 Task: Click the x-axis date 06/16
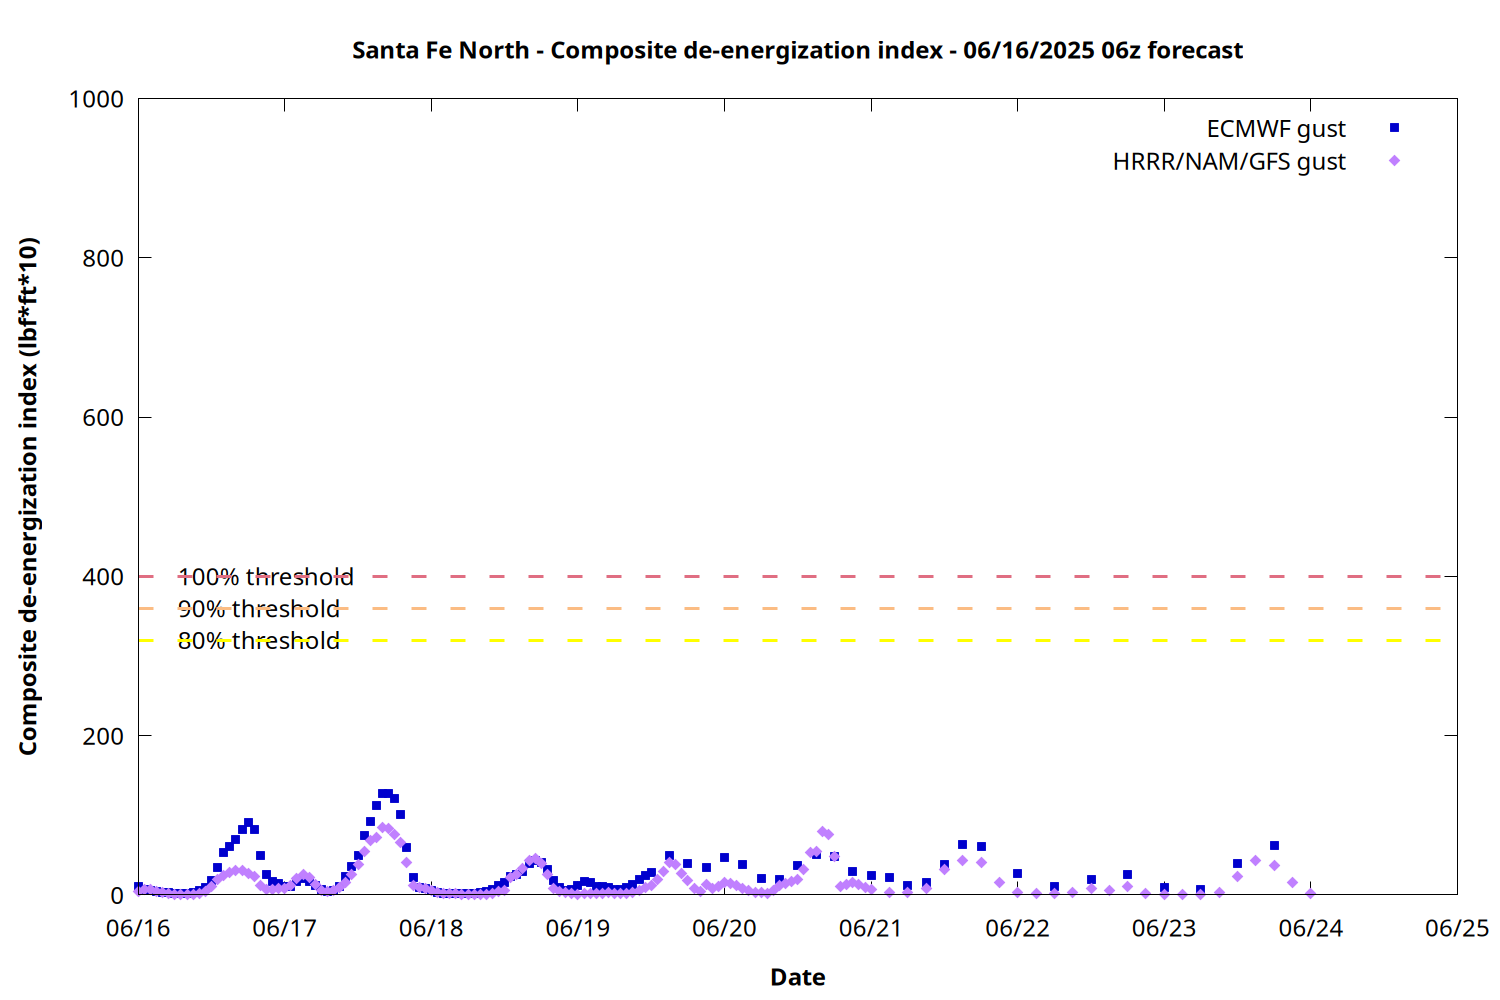coord(138,928)
